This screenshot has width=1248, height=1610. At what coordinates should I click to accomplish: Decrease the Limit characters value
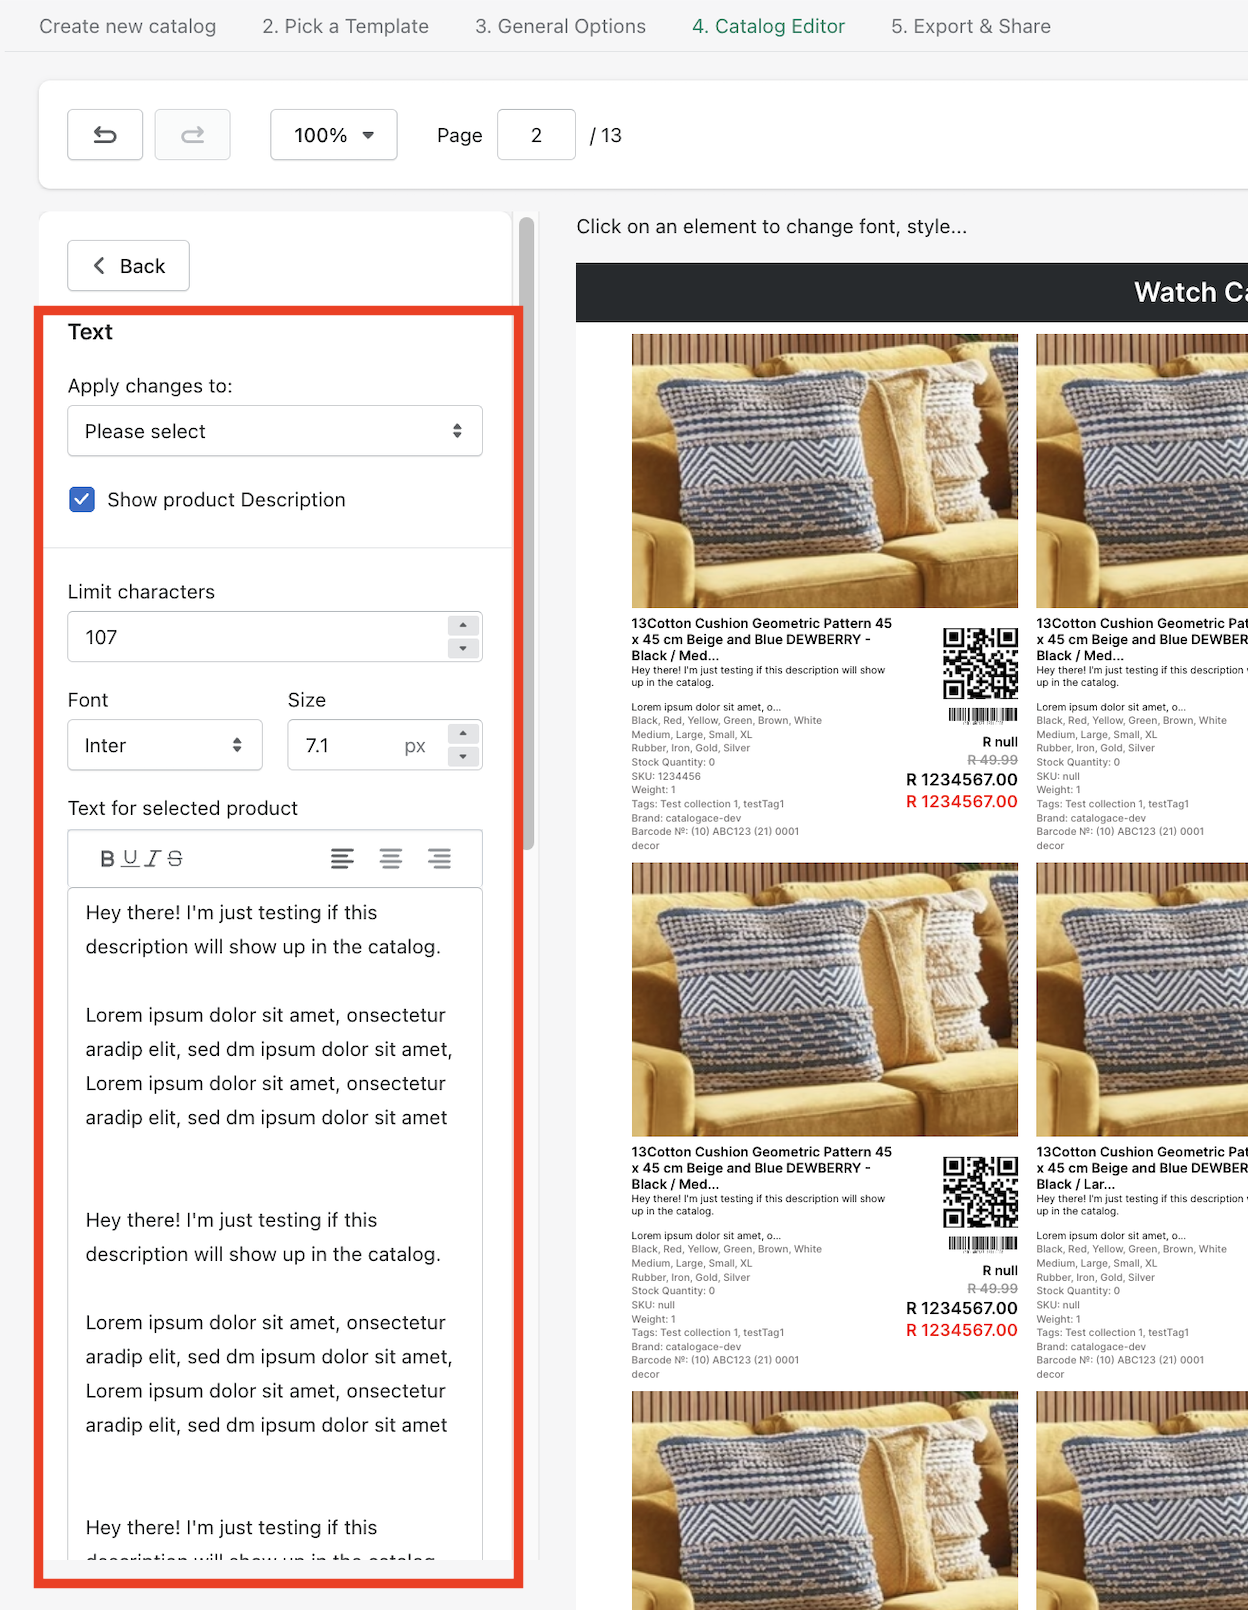463,648
